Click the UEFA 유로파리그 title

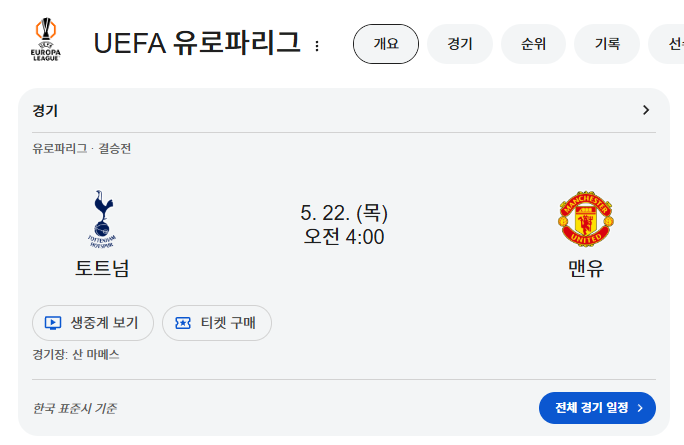(197, 43)
